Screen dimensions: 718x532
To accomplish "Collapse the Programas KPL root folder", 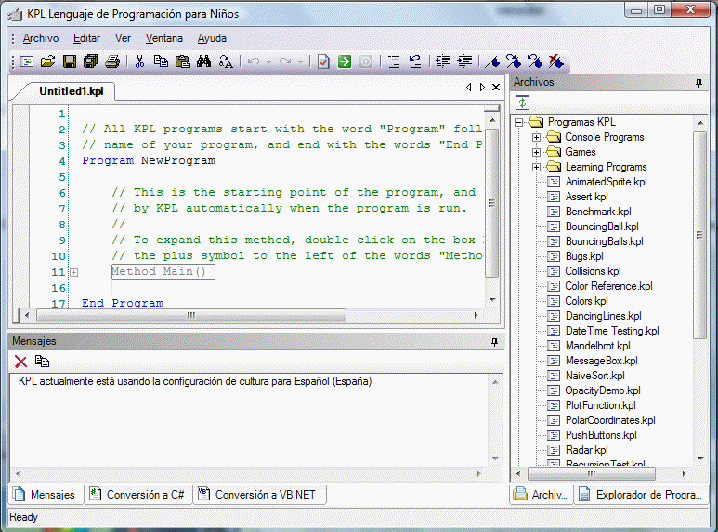I will click(x=519, y=122).
